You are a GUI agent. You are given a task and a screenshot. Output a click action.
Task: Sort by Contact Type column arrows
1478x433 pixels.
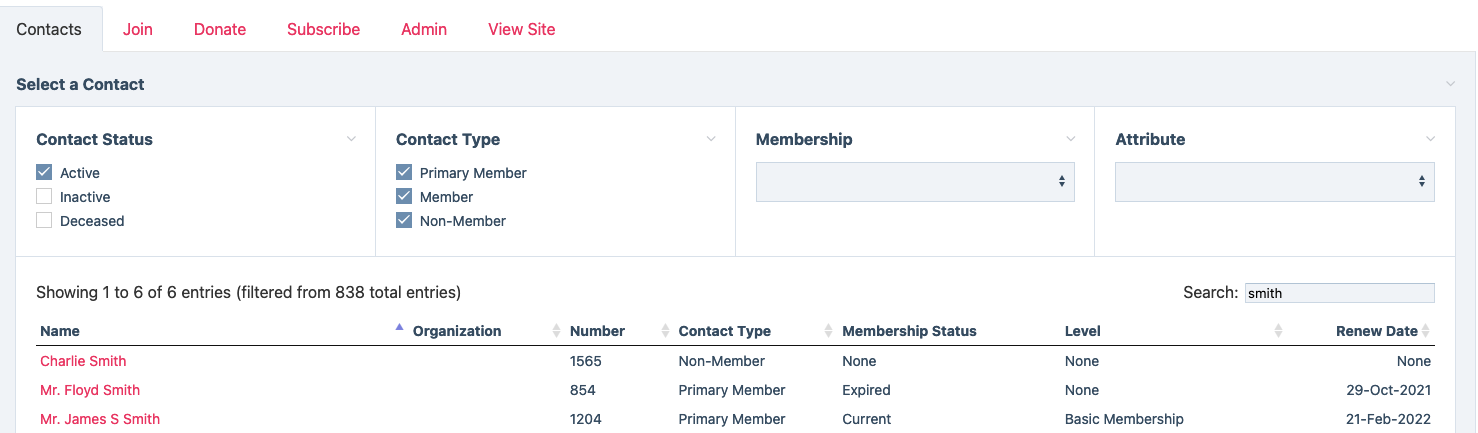click(x=828, y=331)
